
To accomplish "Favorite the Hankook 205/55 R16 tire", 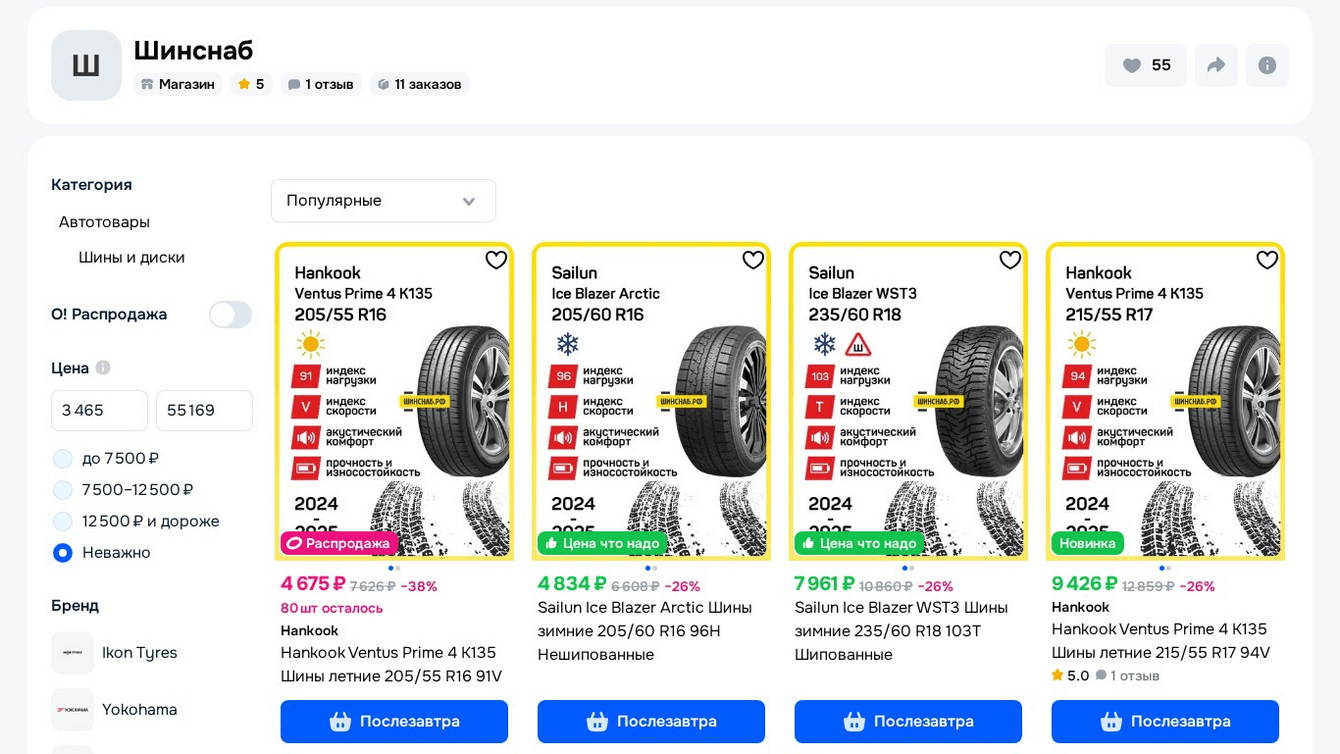I will (496, 260).
